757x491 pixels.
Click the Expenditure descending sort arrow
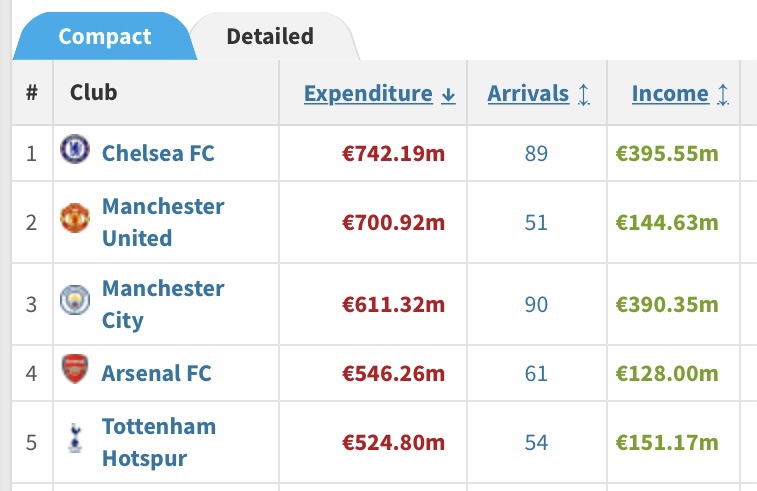tap(448, 95)
